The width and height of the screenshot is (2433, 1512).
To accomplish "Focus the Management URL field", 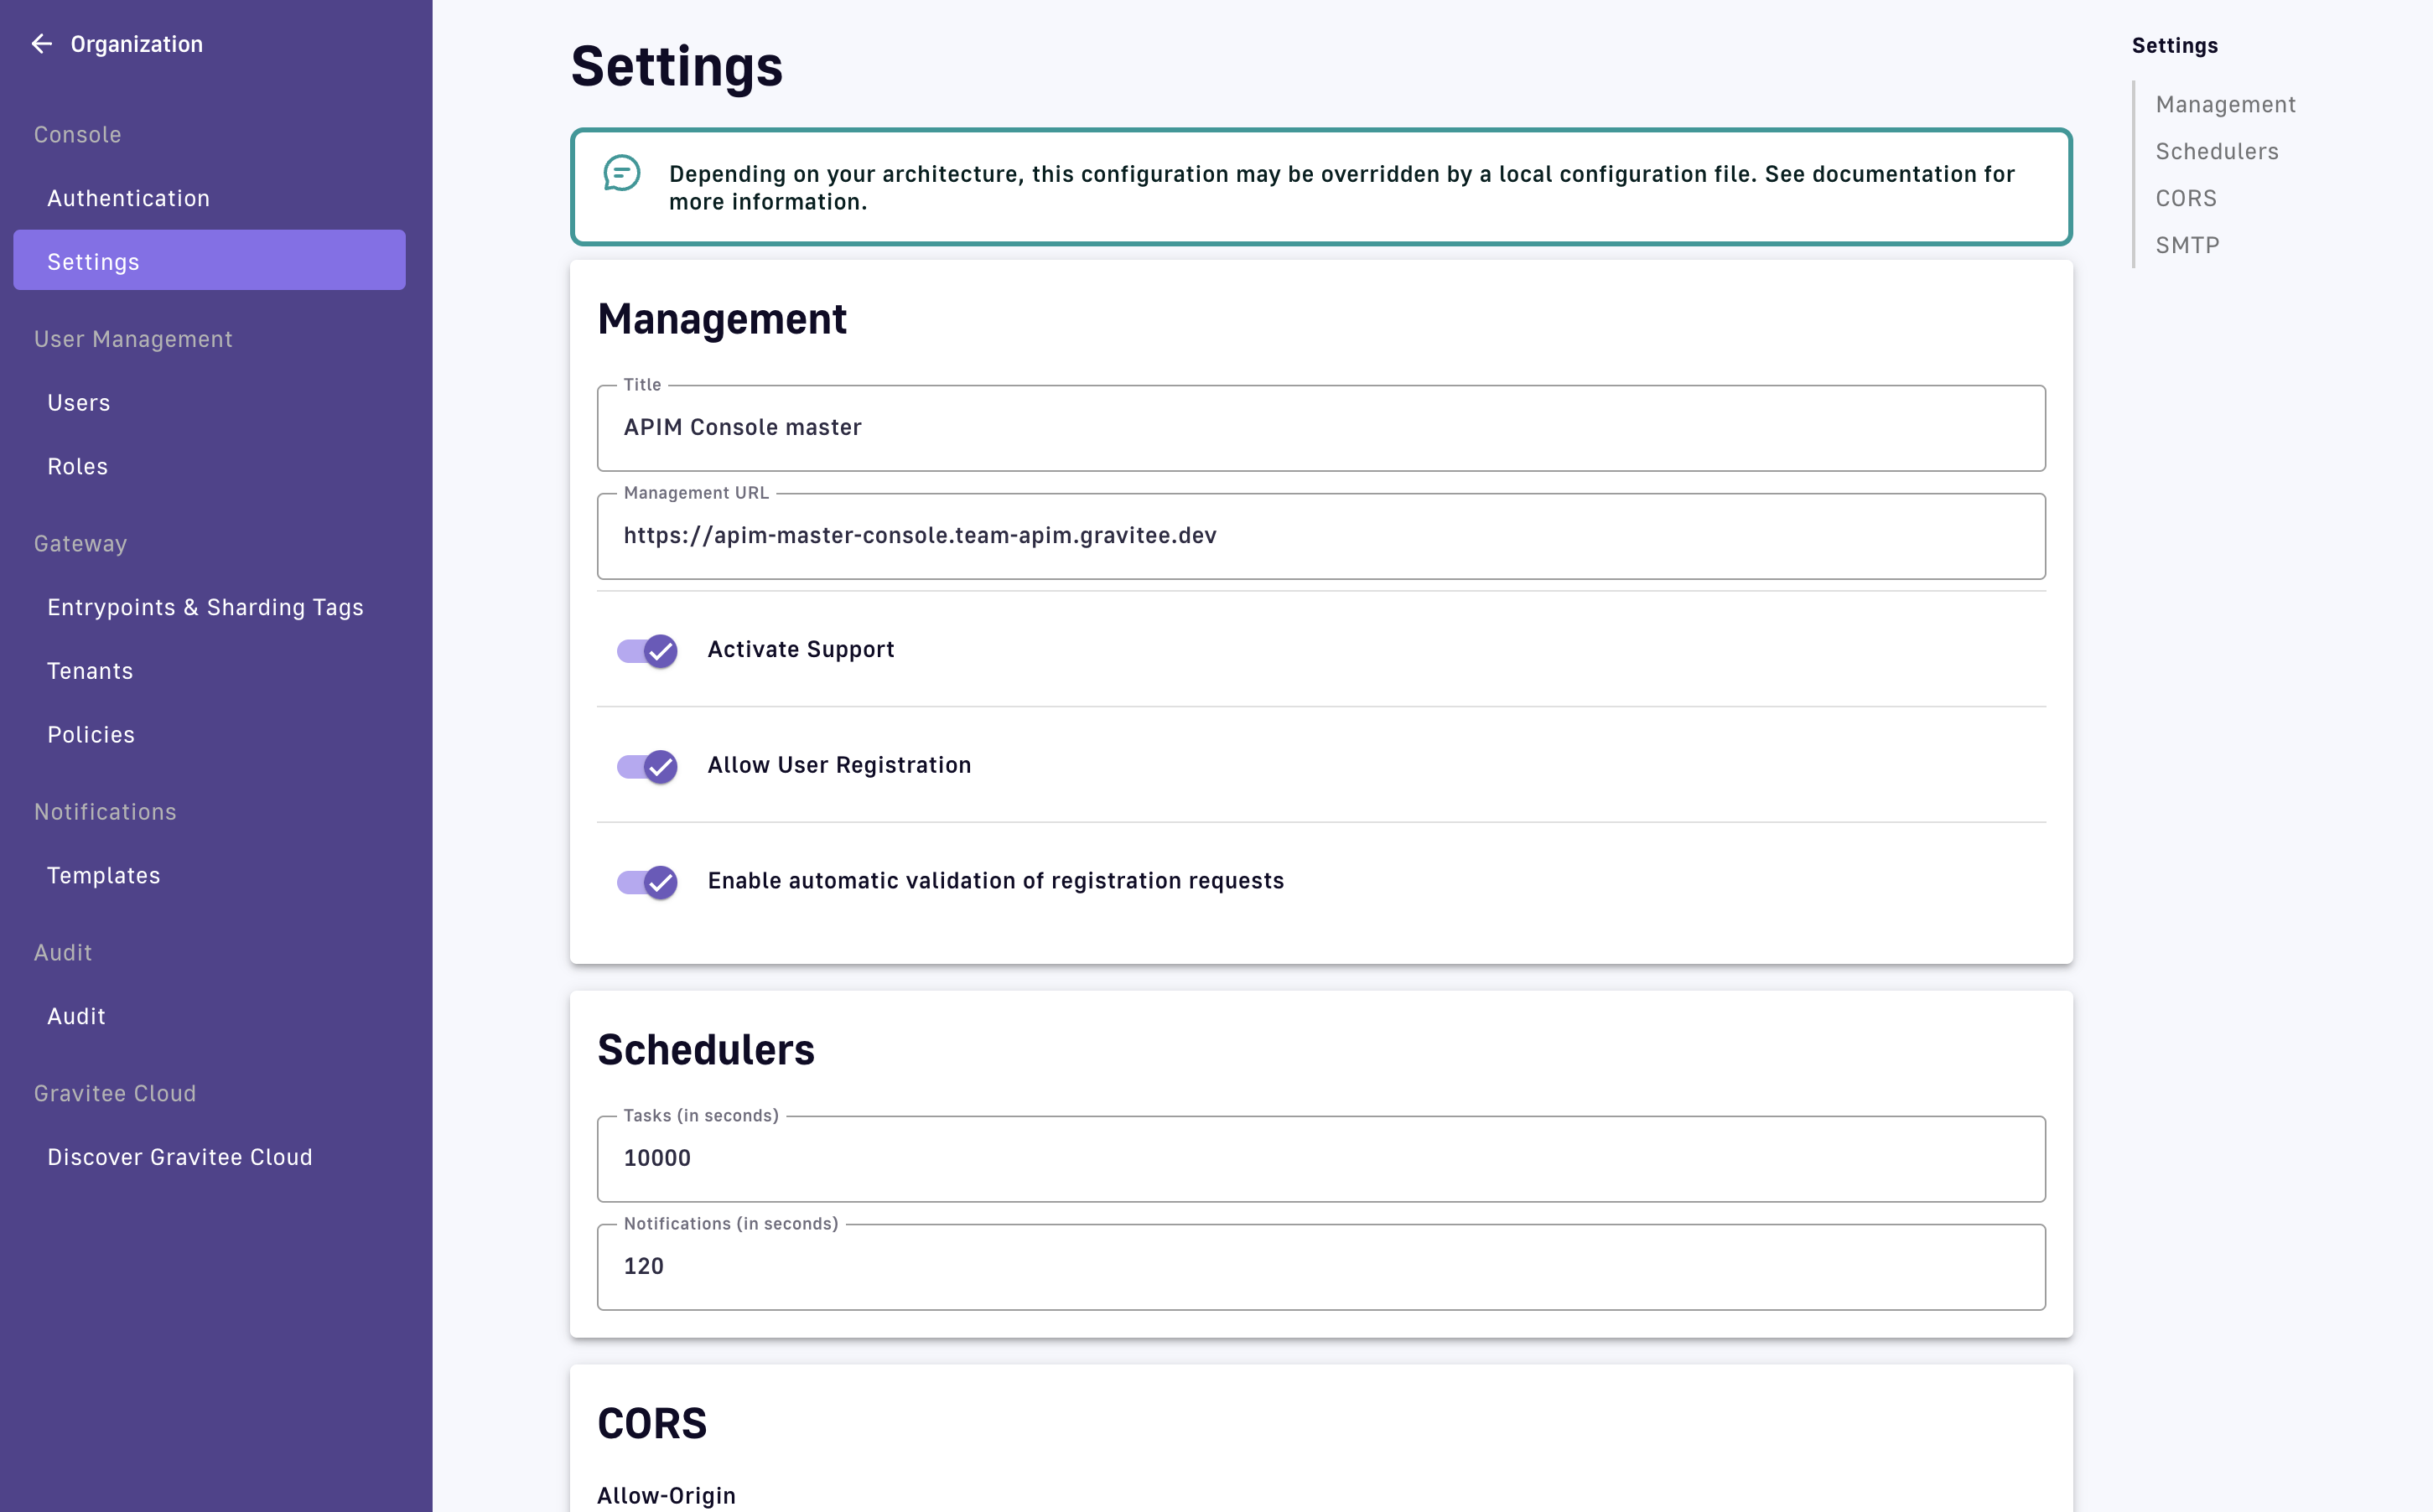I will click(x=1320, y=536).
